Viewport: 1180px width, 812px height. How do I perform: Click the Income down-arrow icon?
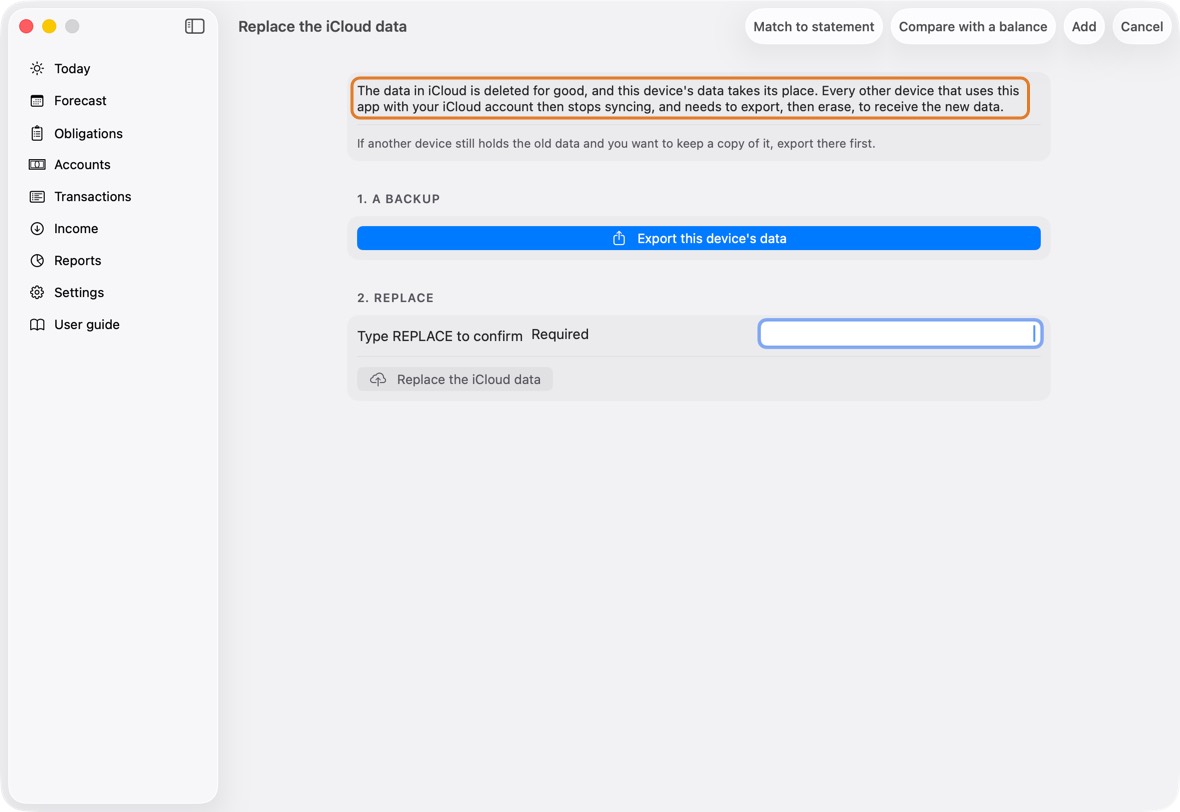point(37,229)
